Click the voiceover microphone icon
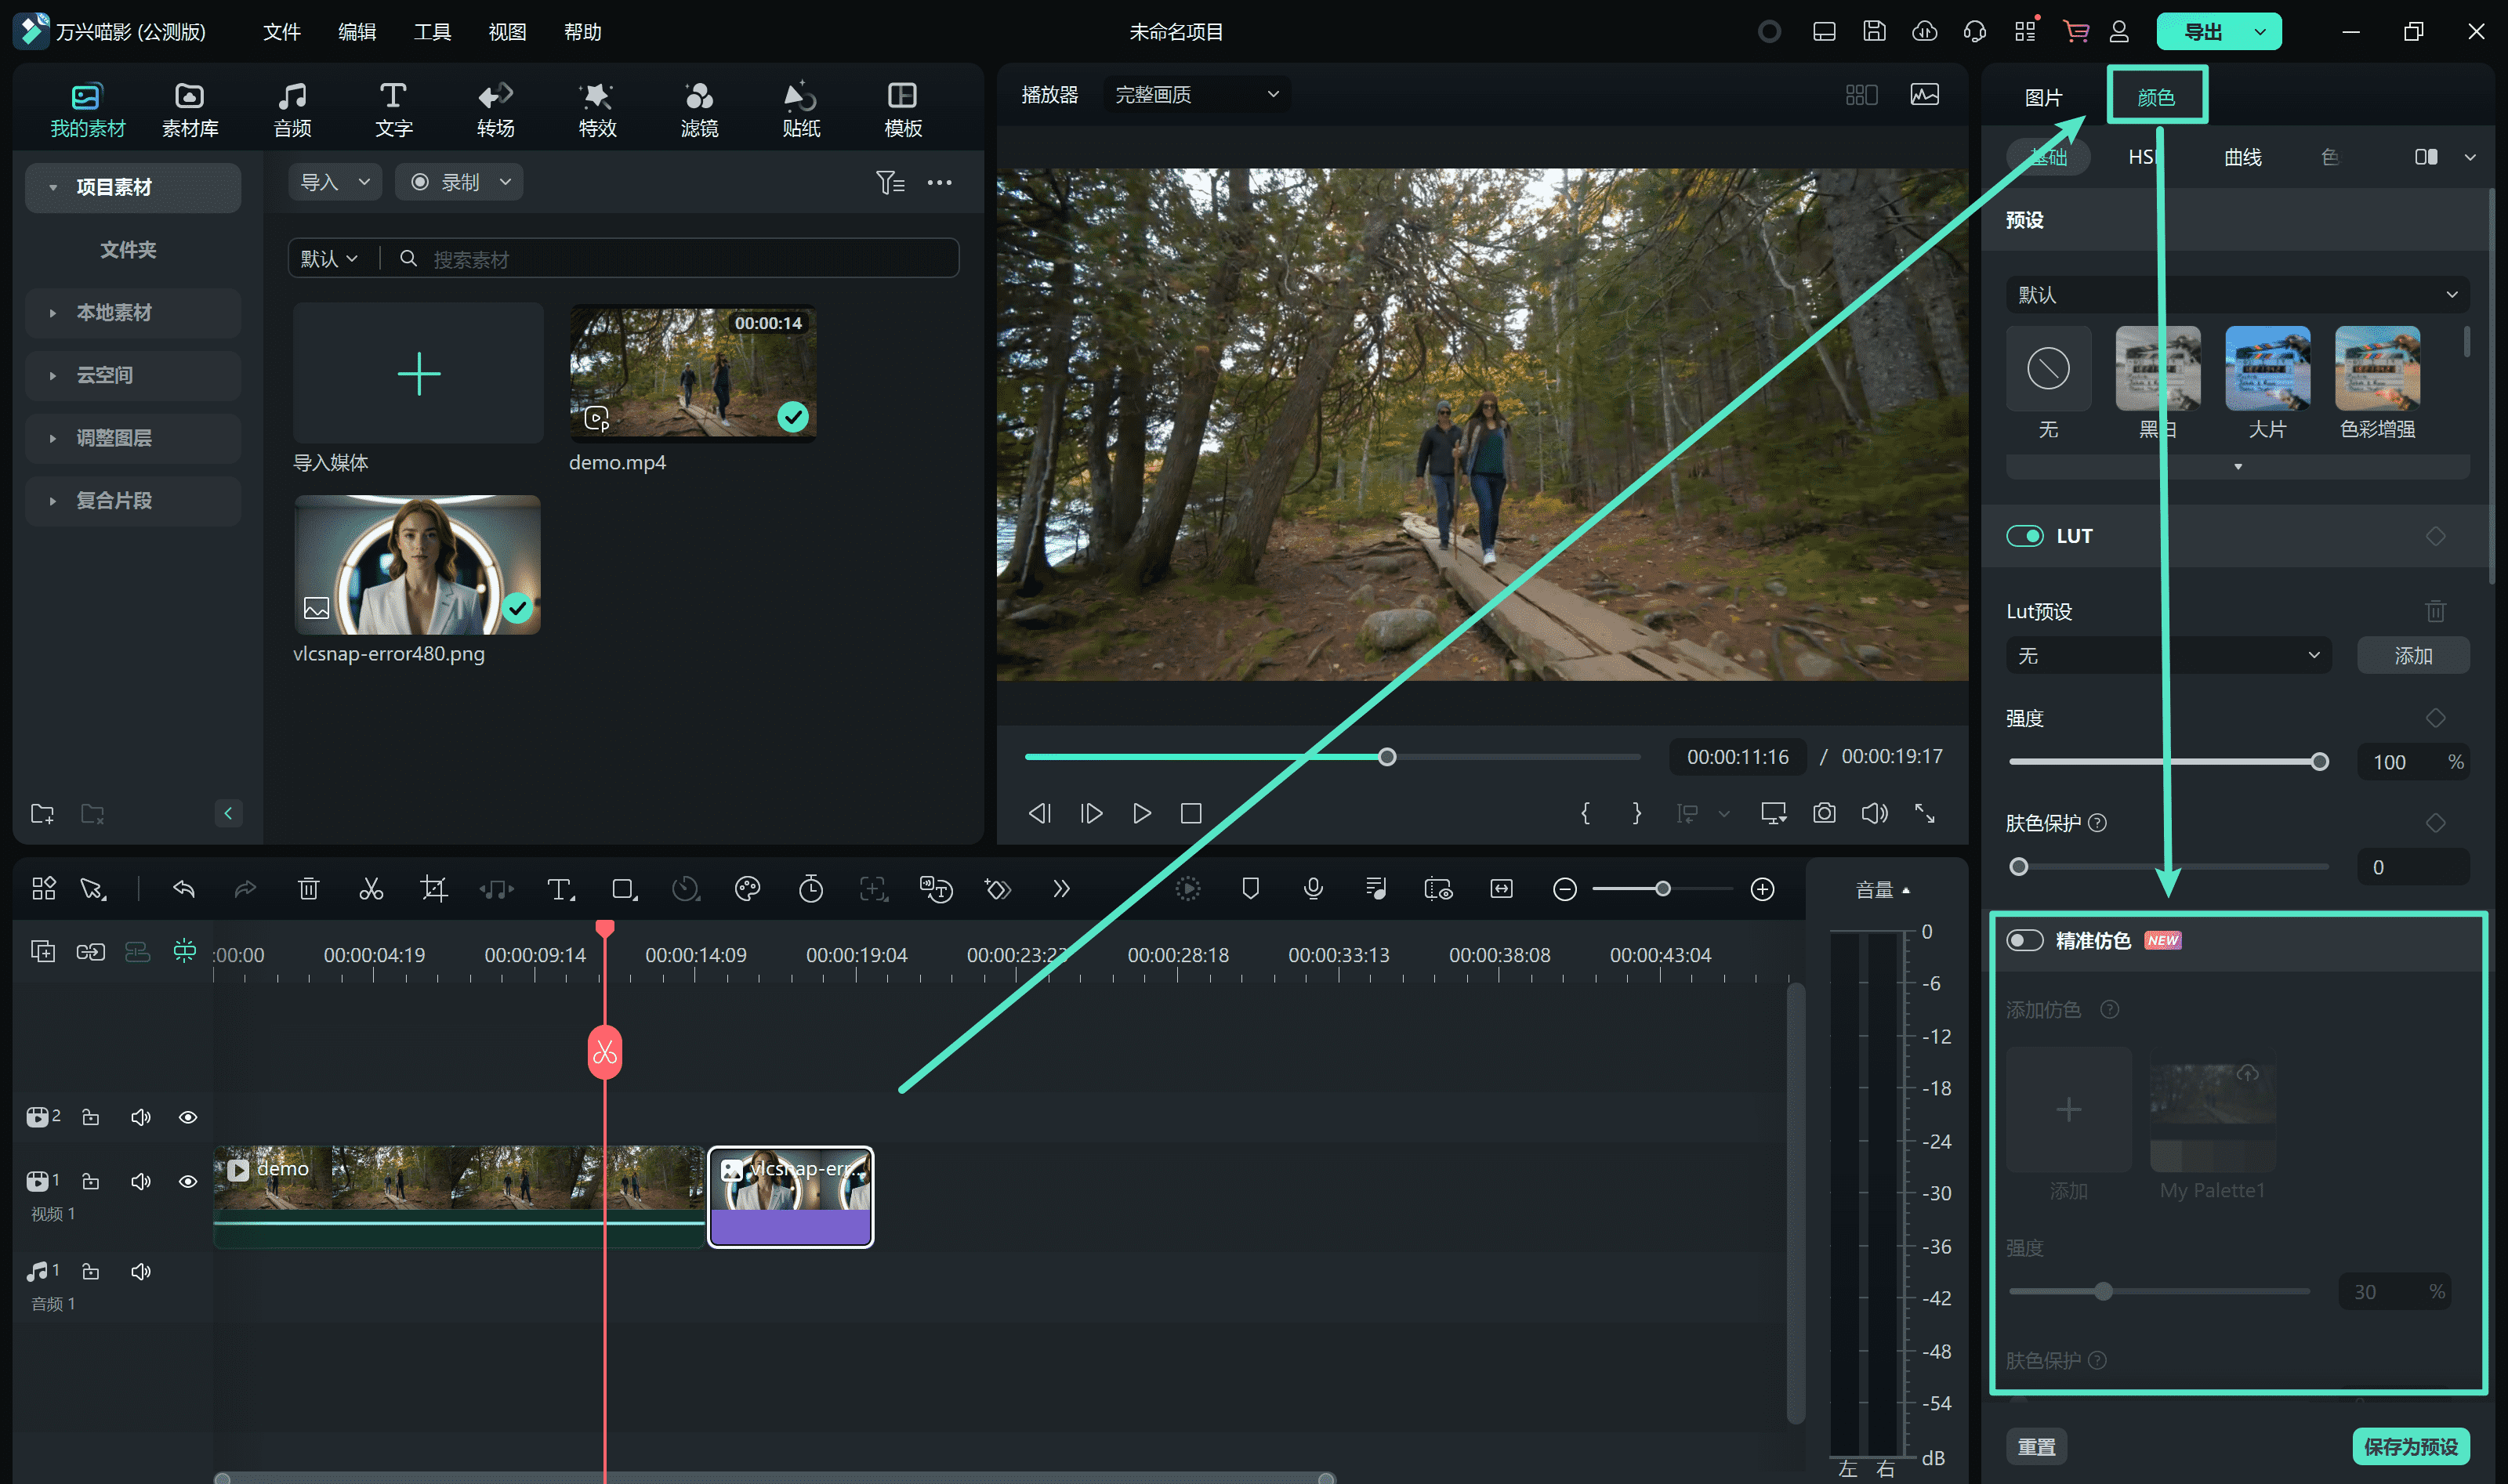This screenshot has width=2508, height=1484. (1313, 889)
